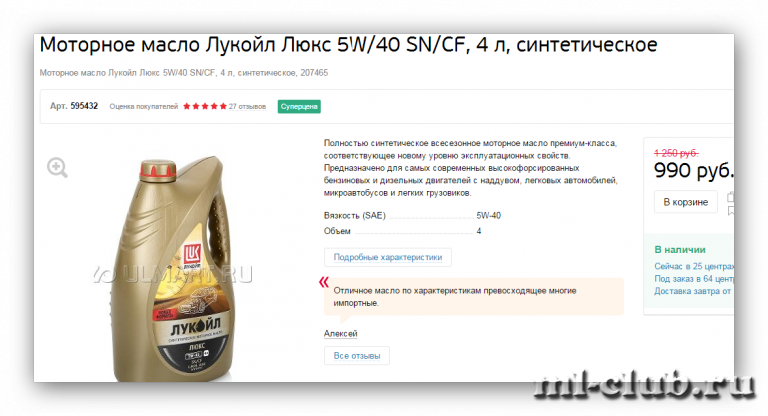Click the bookmark icon under compare icon
768x416 pixels.
coord(731,211)
